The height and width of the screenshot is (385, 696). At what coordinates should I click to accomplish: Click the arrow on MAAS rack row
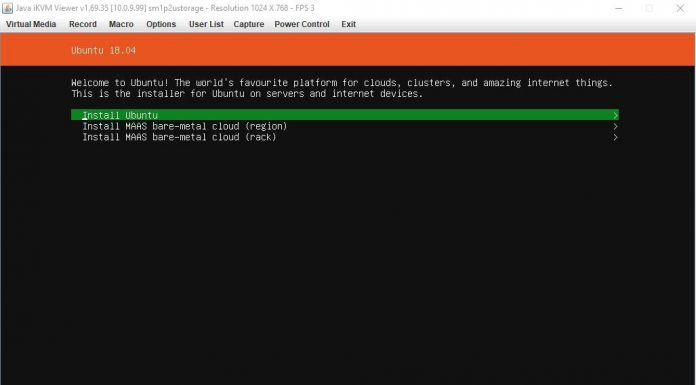(x=615, y=138)
